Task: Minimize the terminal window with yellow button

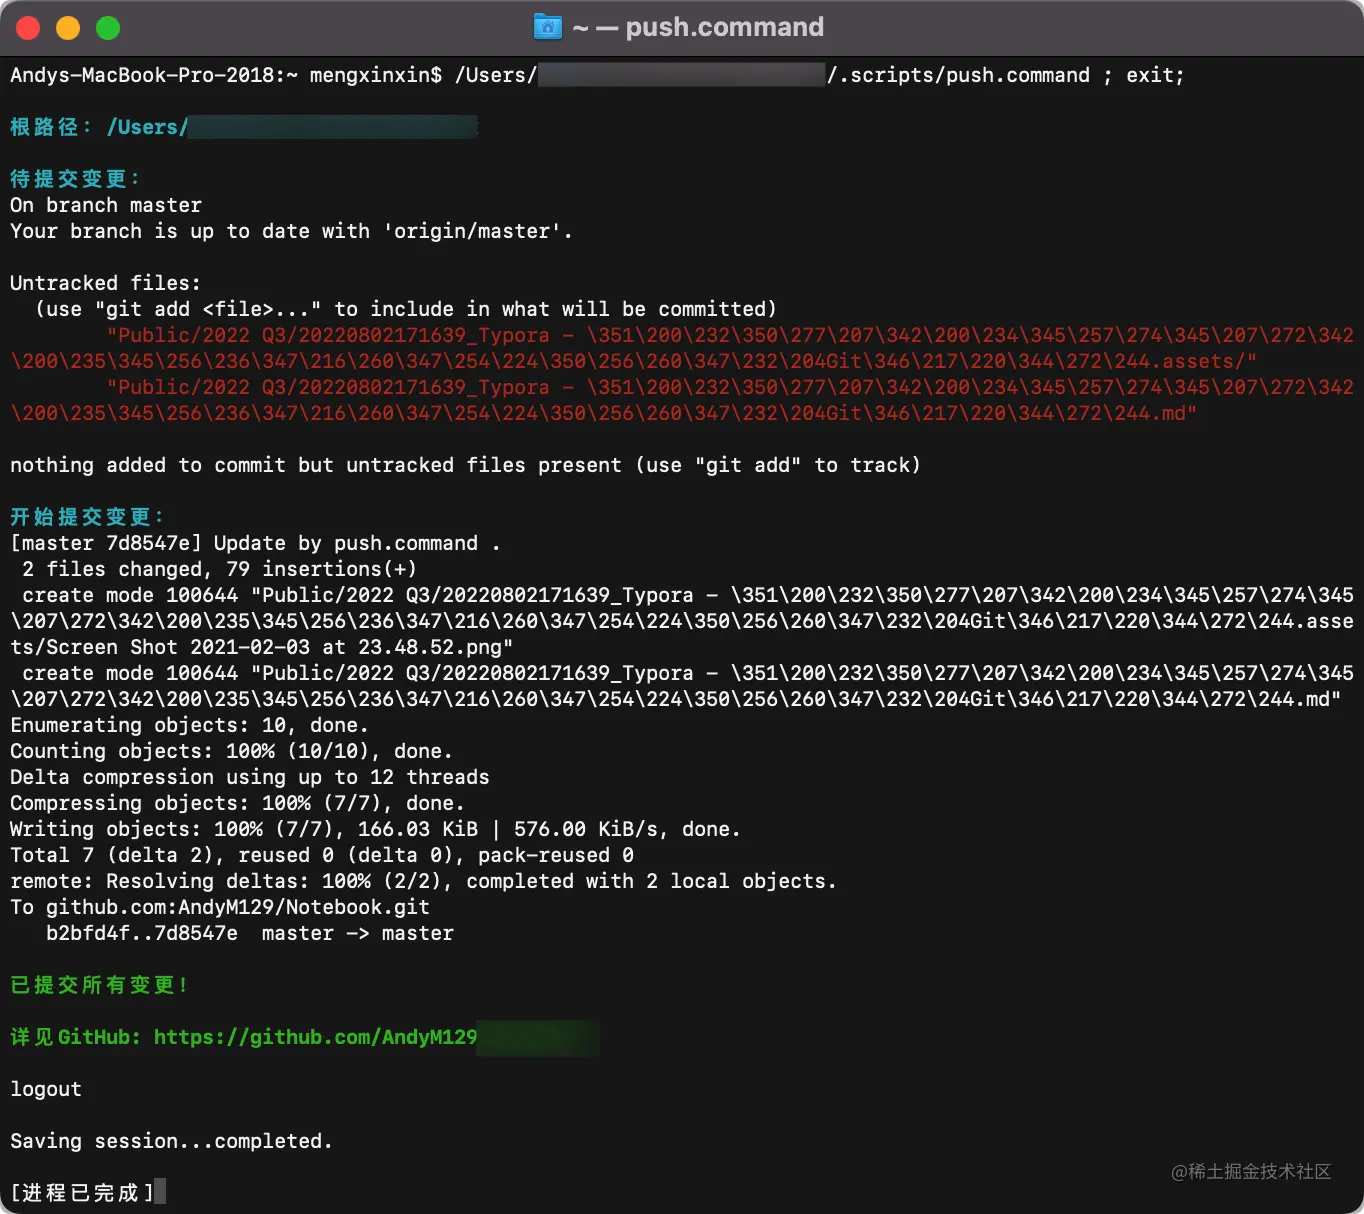Action: pos(68,28)
